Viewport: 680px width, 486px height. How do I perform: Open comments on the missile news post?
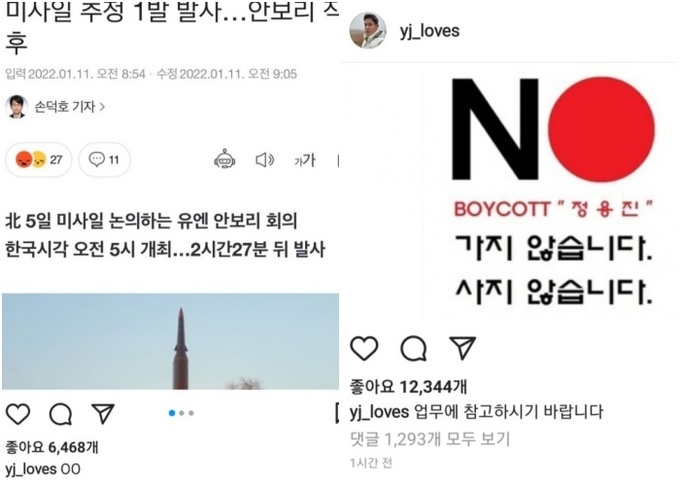(x=60, y=414)
